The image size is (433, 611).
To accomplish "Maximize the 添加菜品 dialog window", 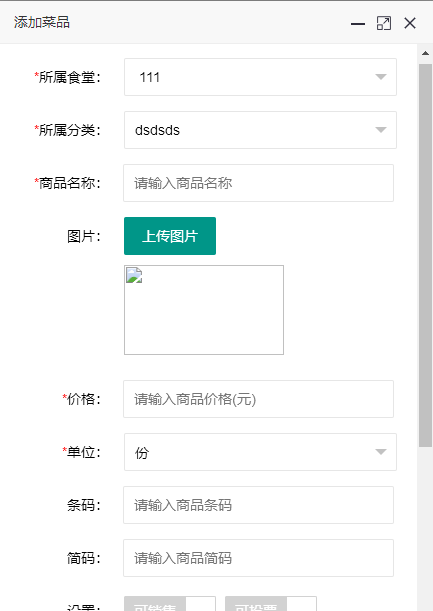I will [384, 23].
